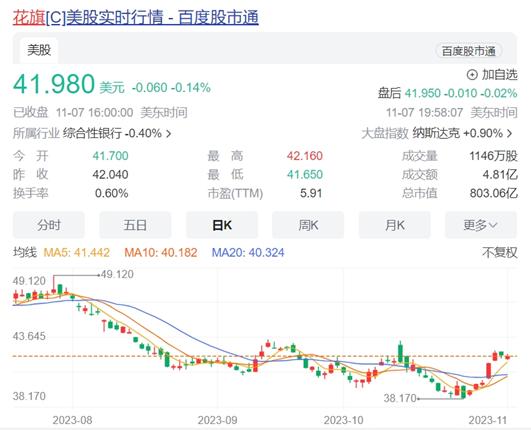
Task: Click the MA10: 40.182 indicator
Action: pos(161,253)
